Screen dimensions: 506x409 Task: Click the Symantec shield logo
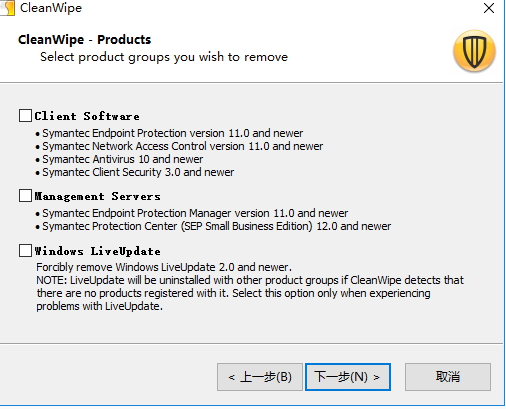point(474,51)
